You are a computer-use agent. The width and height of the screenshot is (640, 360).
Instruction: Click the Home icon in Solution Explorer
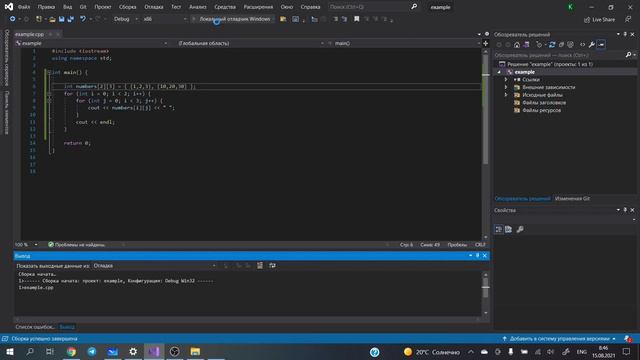point(517,44)
